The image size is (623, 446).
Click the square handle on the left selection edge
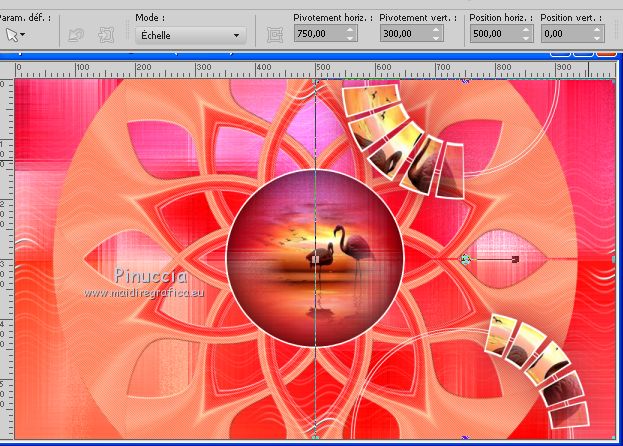(315, 259)
